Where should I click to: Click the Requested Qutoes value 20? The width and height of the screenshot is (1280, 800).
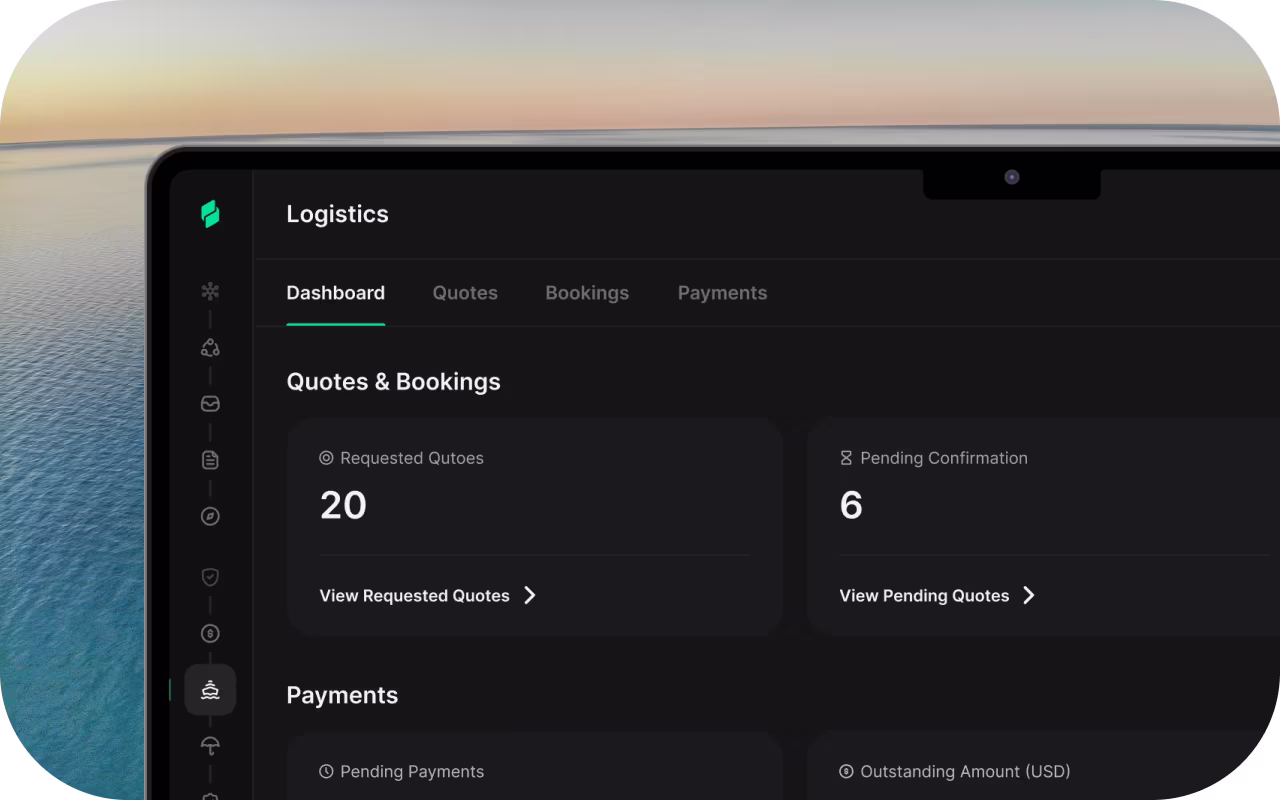click(343, 506)
